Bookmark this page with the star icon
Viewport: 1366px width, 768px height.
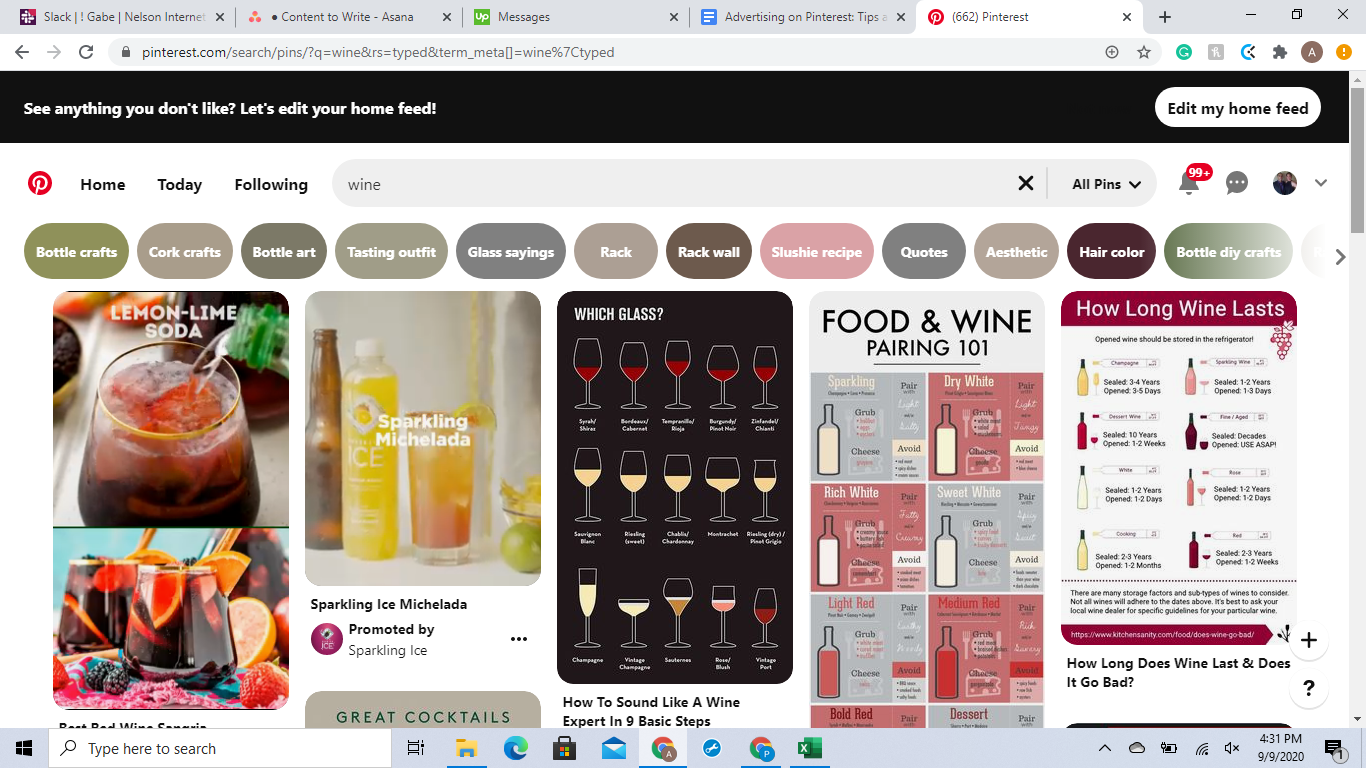1144,52
